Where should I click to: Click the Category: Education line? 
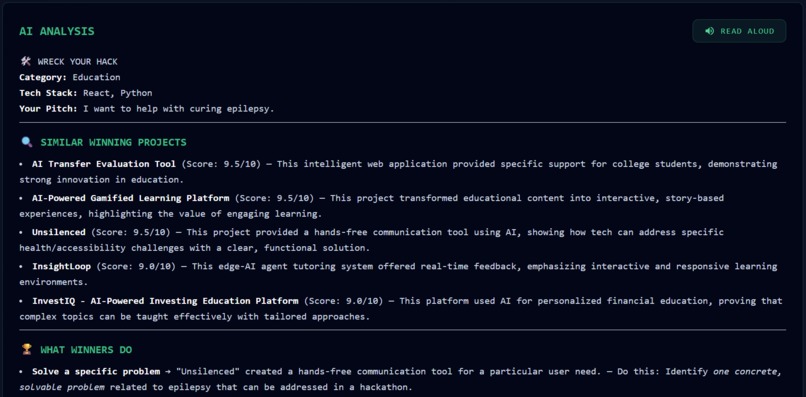(70, 78)
